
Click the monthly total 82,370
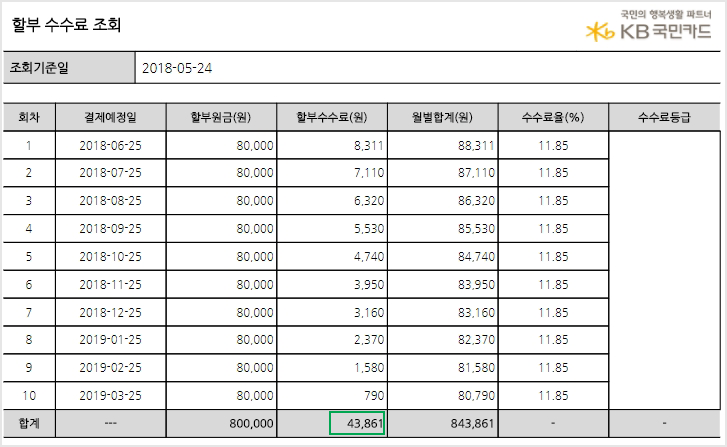point(476,340)
